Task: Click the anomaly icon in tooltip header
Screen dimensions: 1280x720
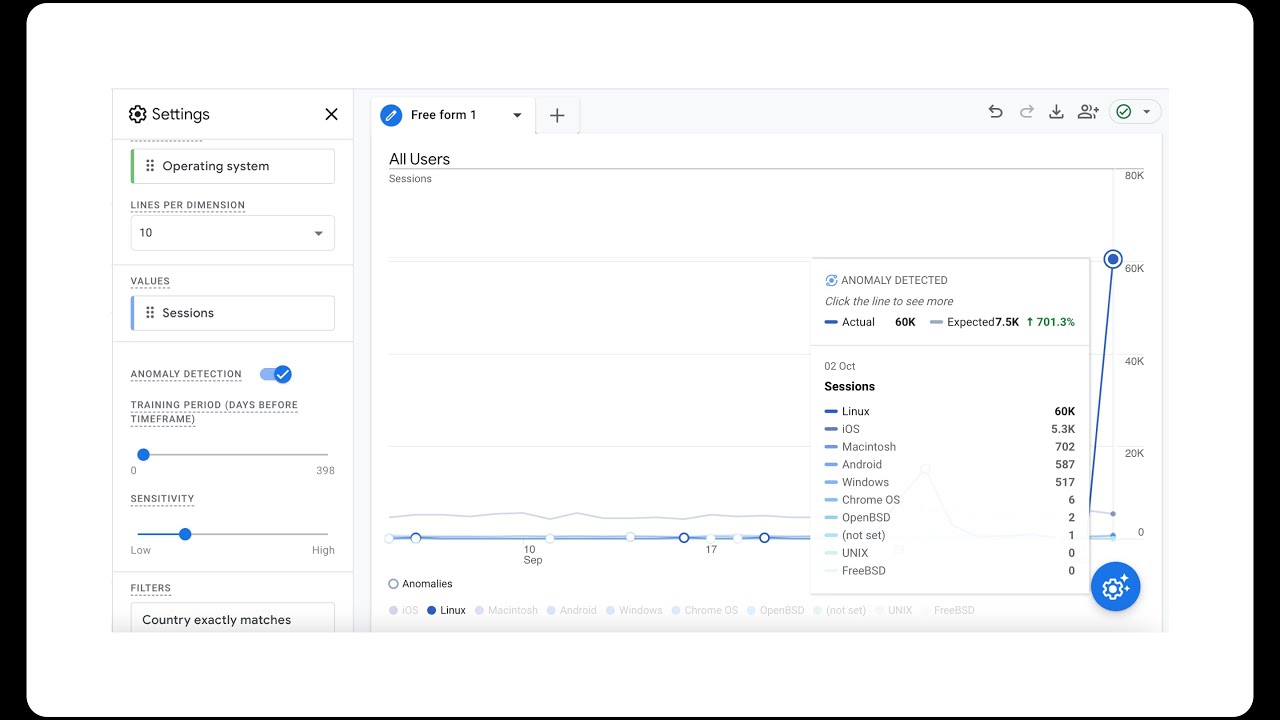Action: pyautogui.click(x=831, y=281)
